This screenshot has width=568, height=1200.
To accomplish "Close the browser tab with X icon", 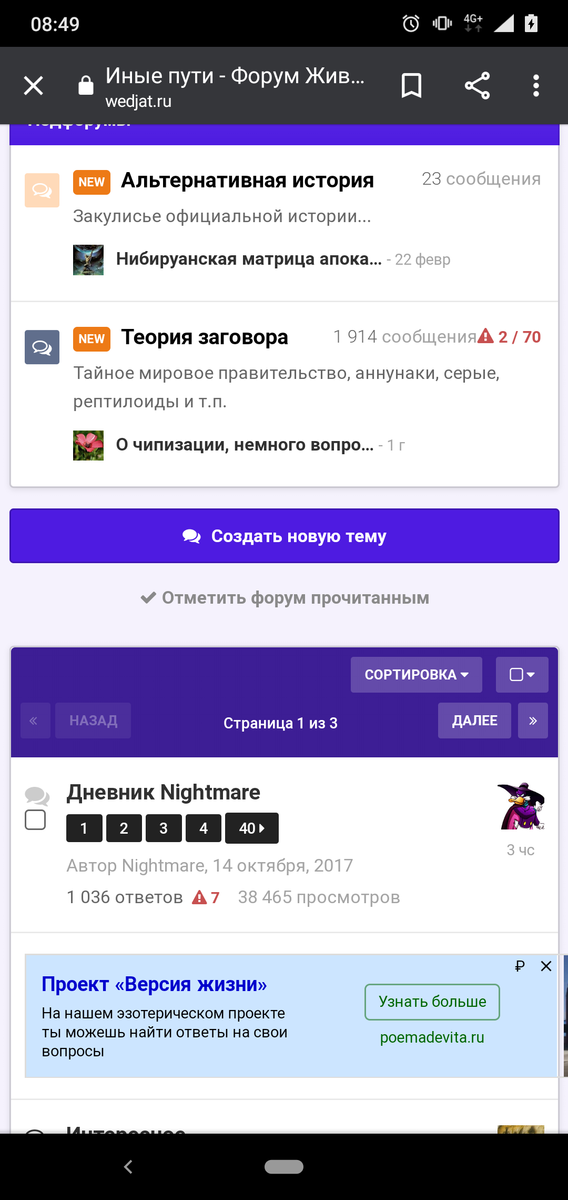I will (x=33, y=86).
